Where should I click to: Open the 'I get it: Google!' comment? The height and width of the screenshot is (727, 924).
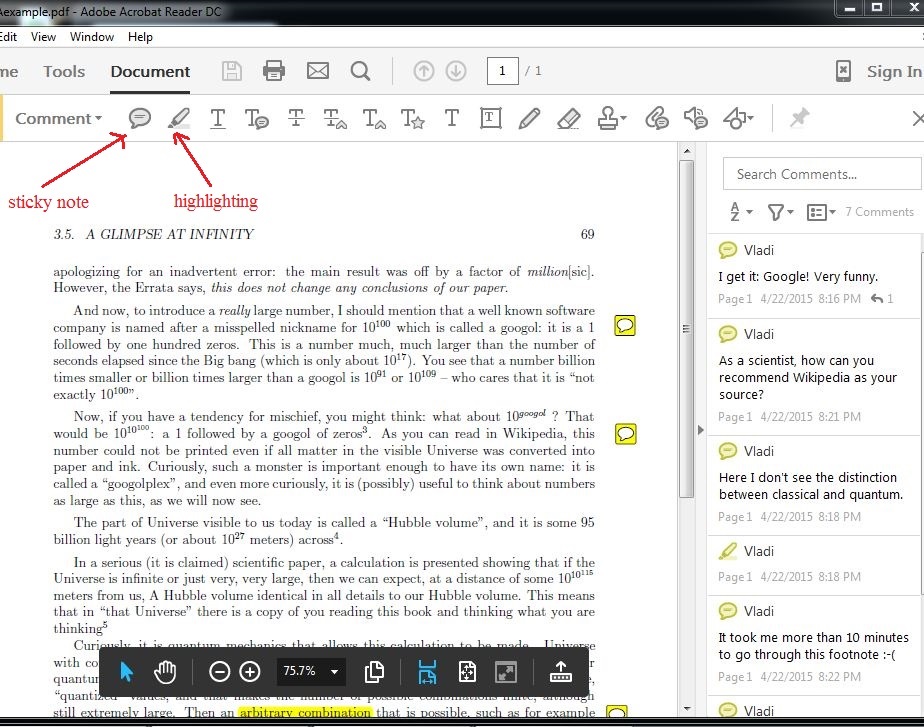click(x=798, y=276)
